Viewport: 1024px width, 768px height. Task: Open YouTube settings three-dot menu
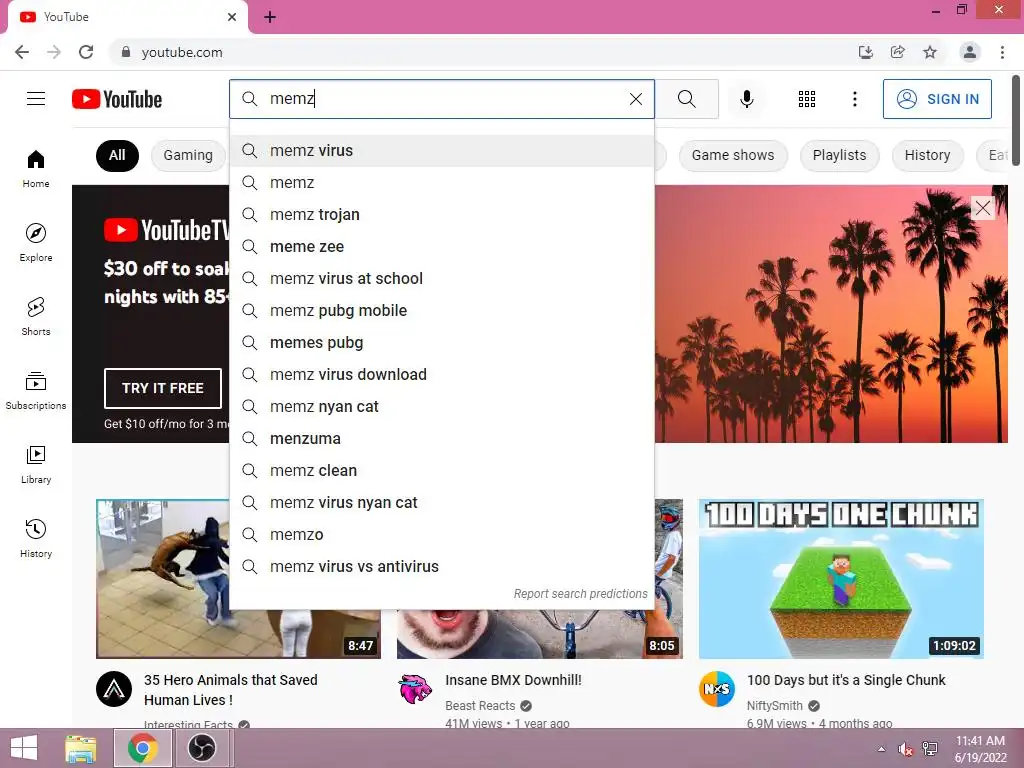(x=854, y=99)
